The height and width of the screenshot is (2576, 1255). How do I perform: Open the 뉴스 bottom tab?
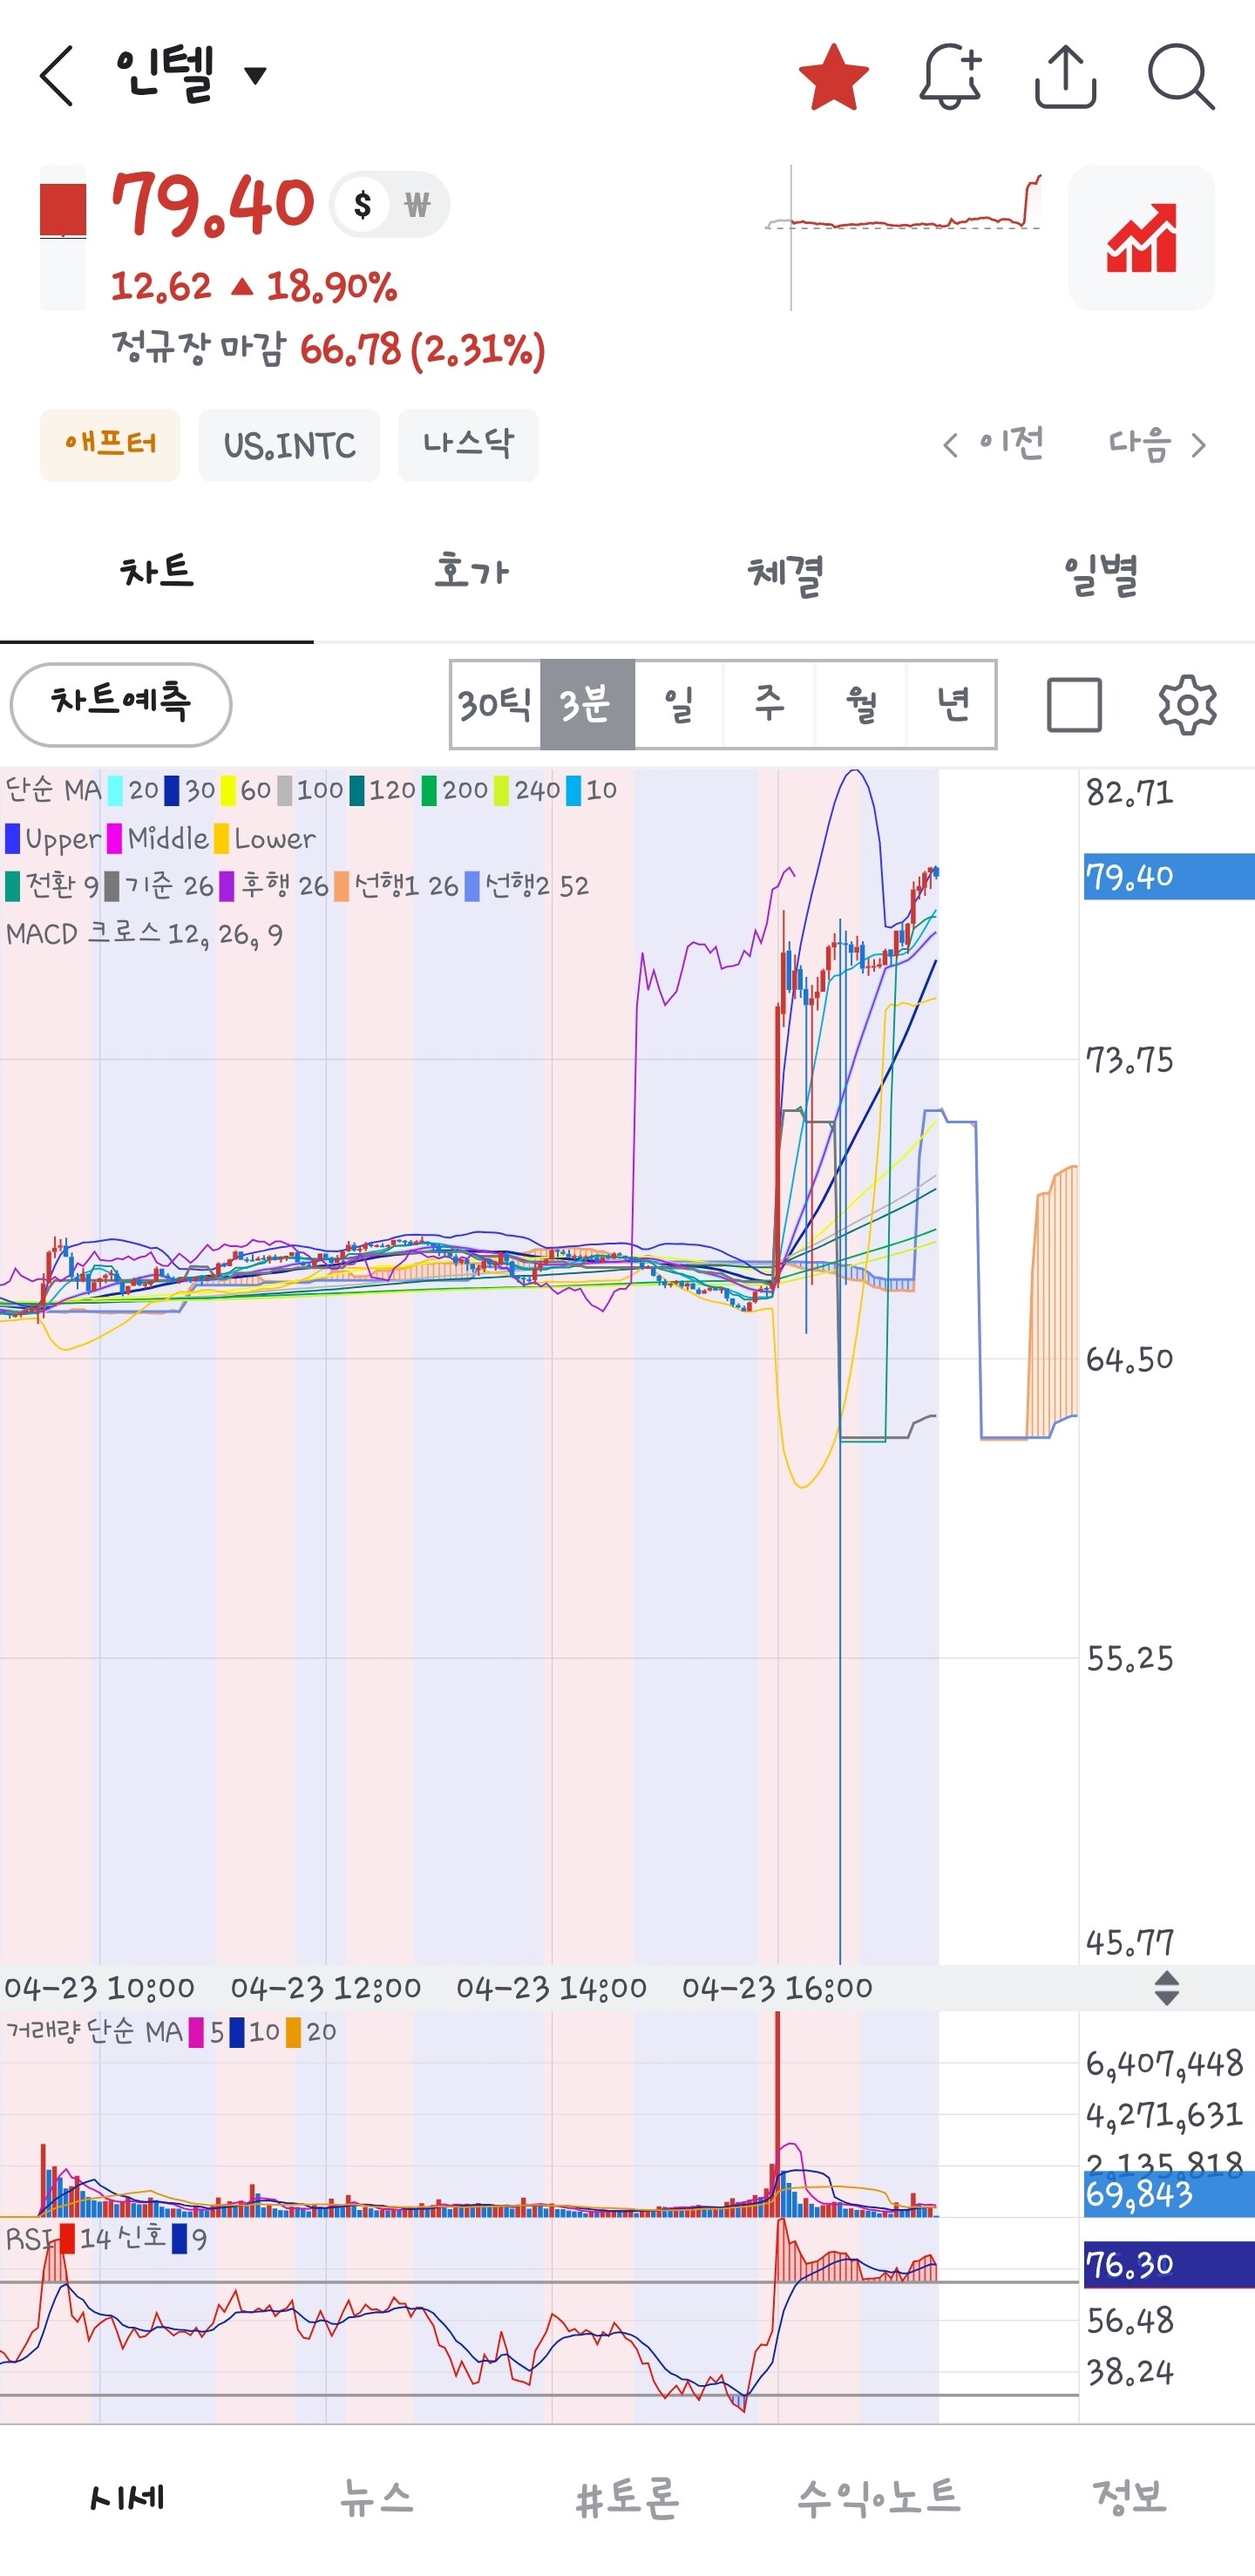point(376,2497)
